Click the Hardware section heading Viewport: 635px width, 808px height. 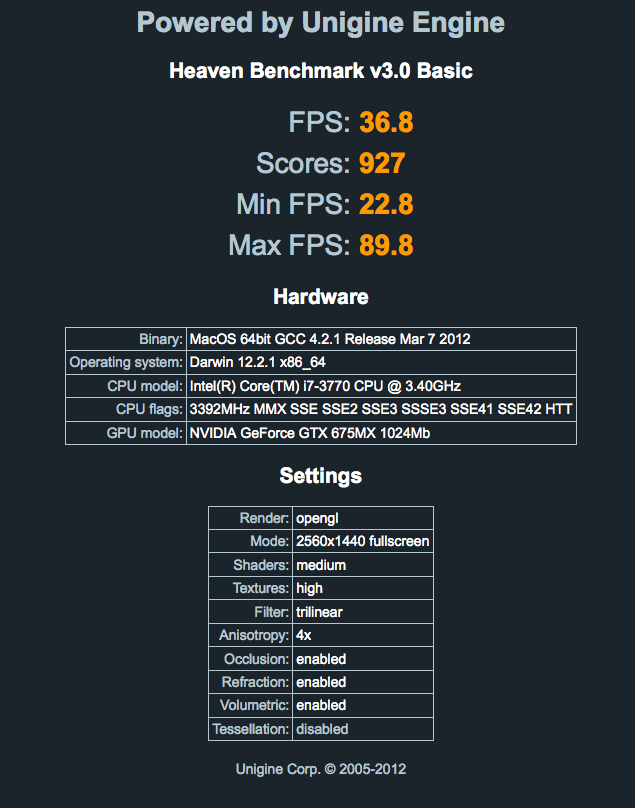tap(321, 297)
